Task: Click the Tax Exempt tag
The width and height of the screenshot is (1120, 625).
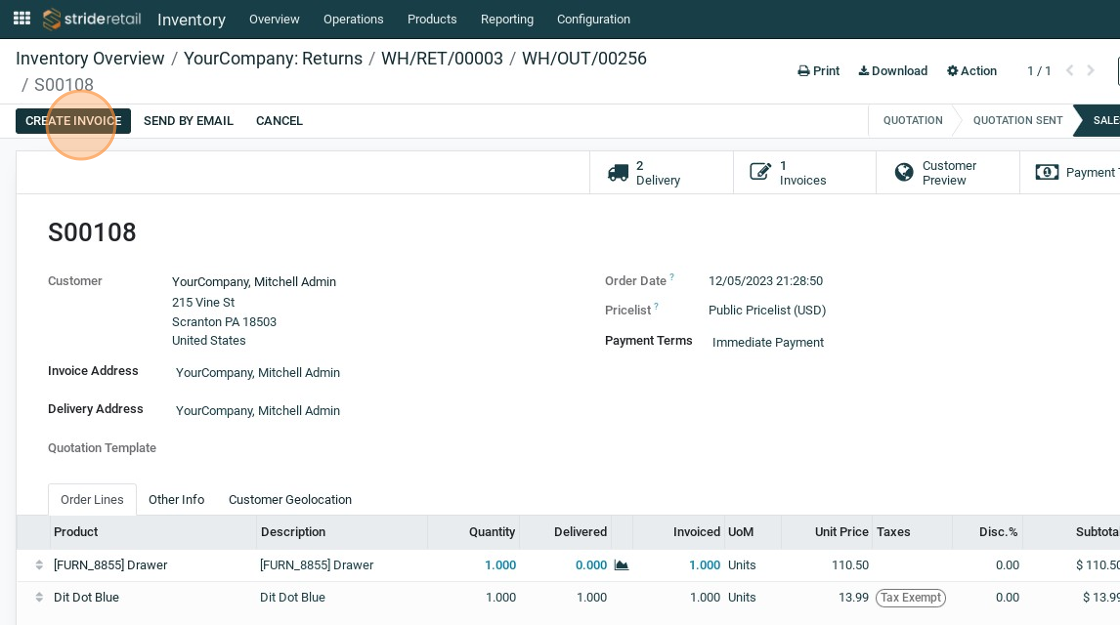Action: click(910, 598)
